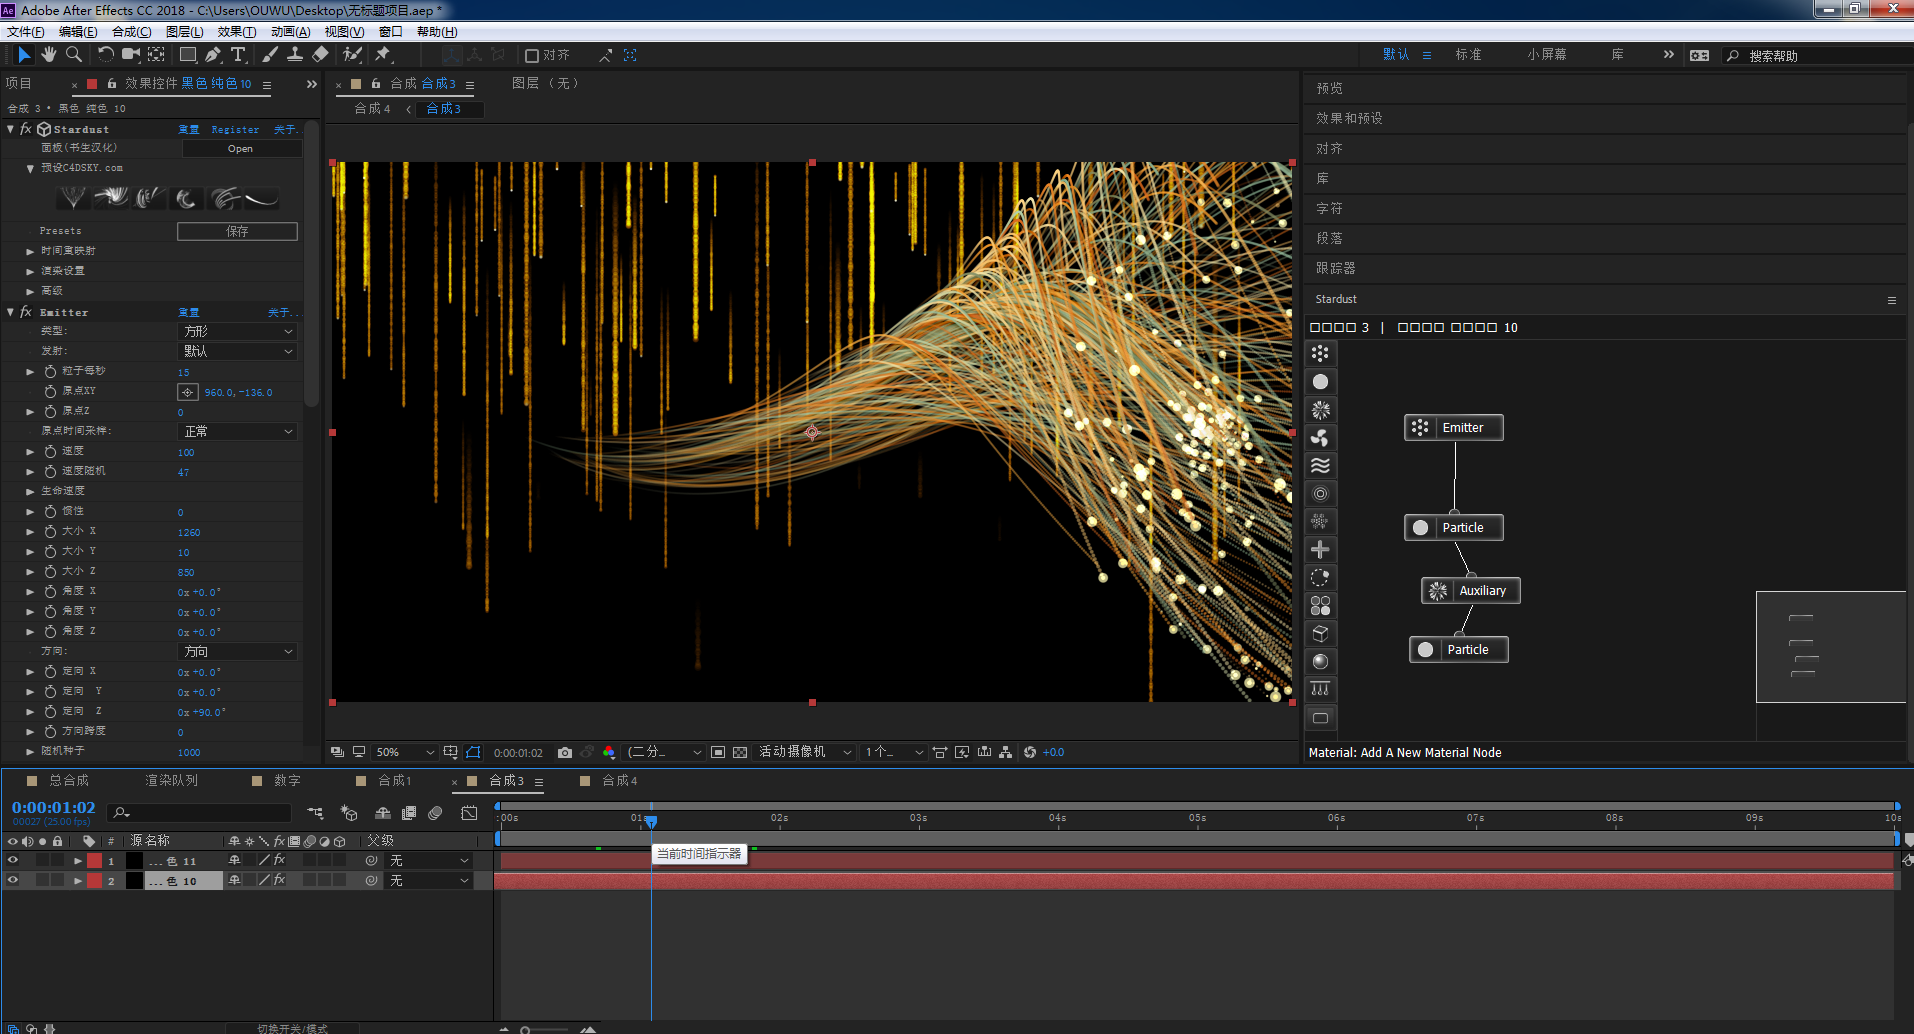Screen dimensions: 1914x1034
Task: Pick the Pen tool
Action: pos(213,55)
